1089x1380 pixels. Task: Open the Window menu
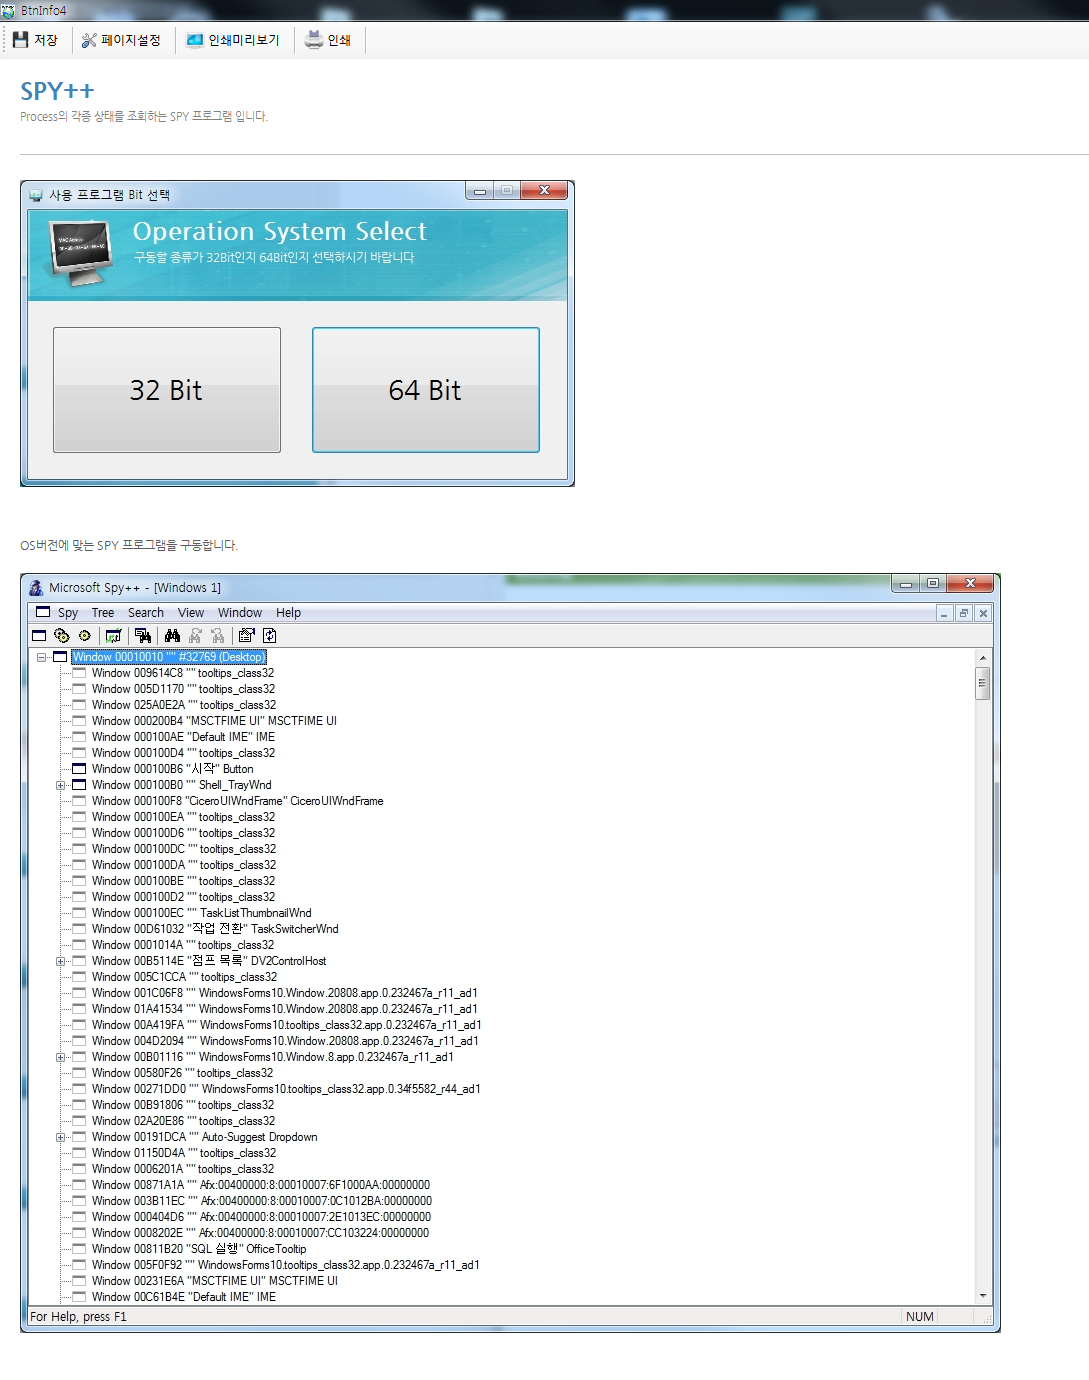tap(240, 613)
